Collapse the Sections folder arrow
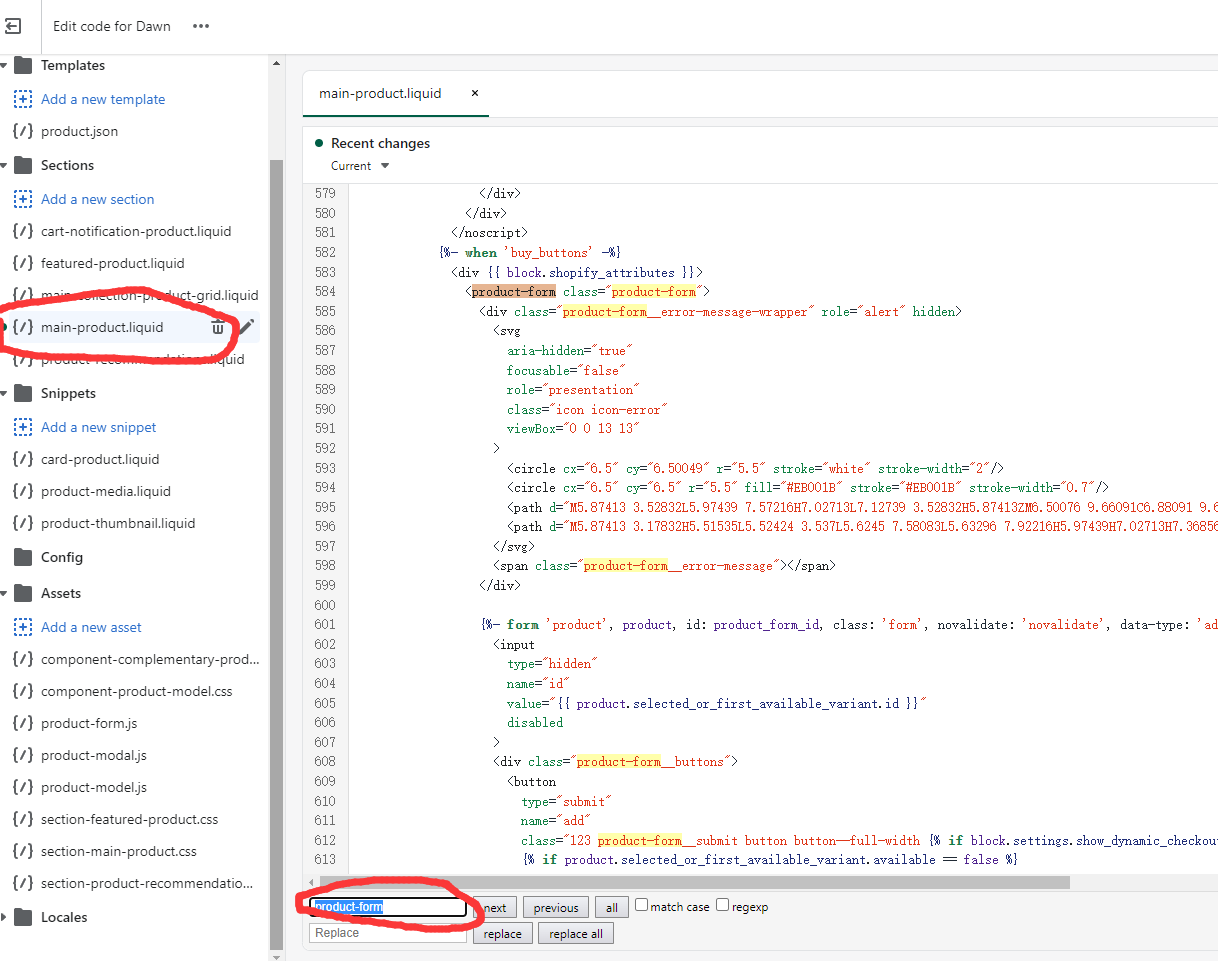Image resolution: width=1218 pixels, height=961 pixels. (x=4, y=165)
